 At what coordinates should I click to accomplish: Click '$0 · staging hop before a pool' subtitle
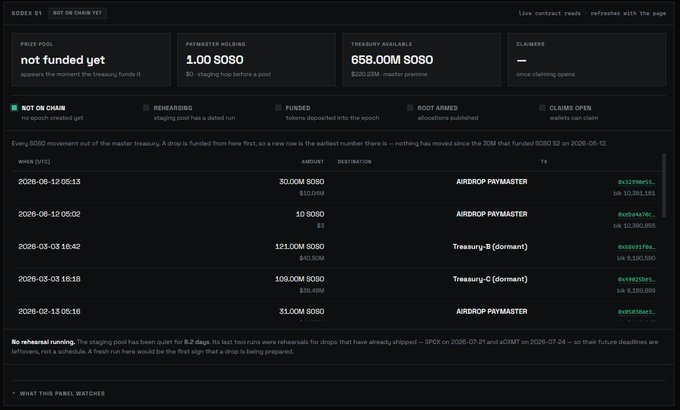[x=228, y=75]
